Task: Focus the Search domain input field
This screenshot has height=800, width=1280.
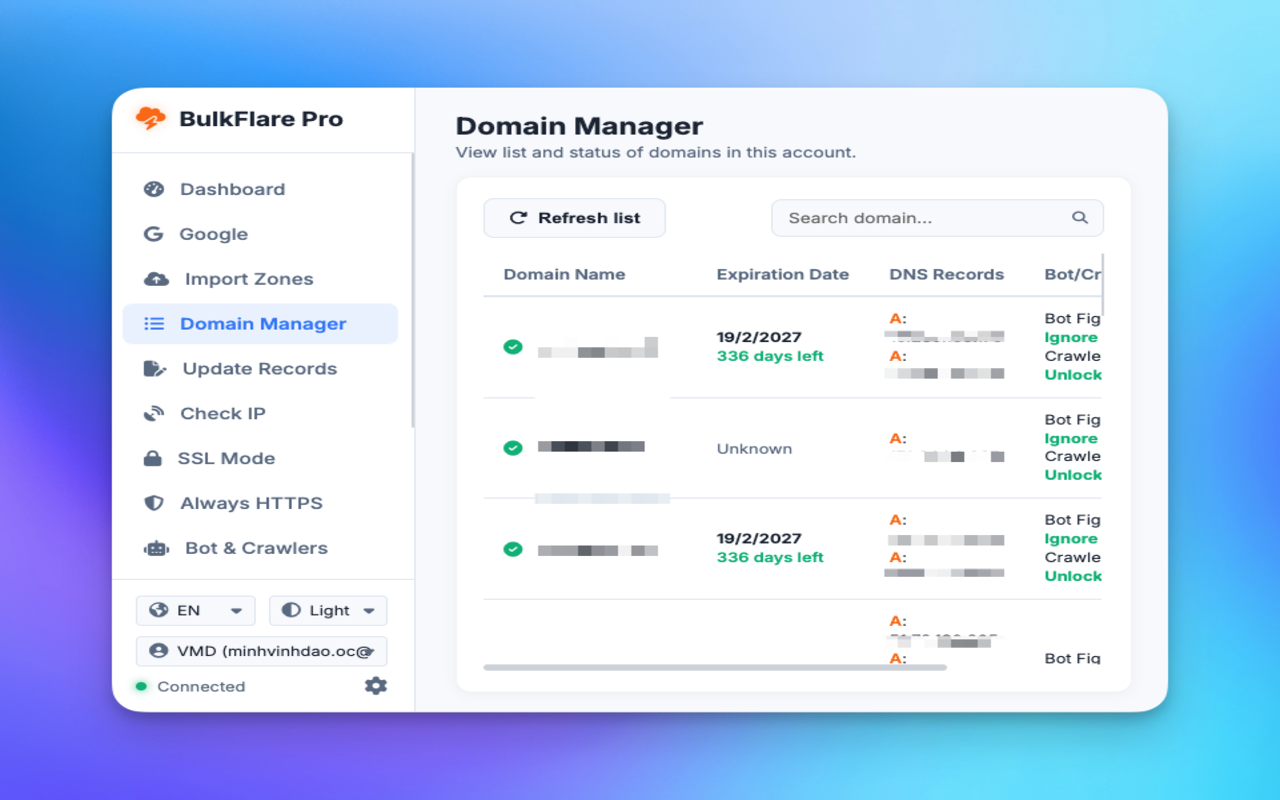Action: [937, 218]
